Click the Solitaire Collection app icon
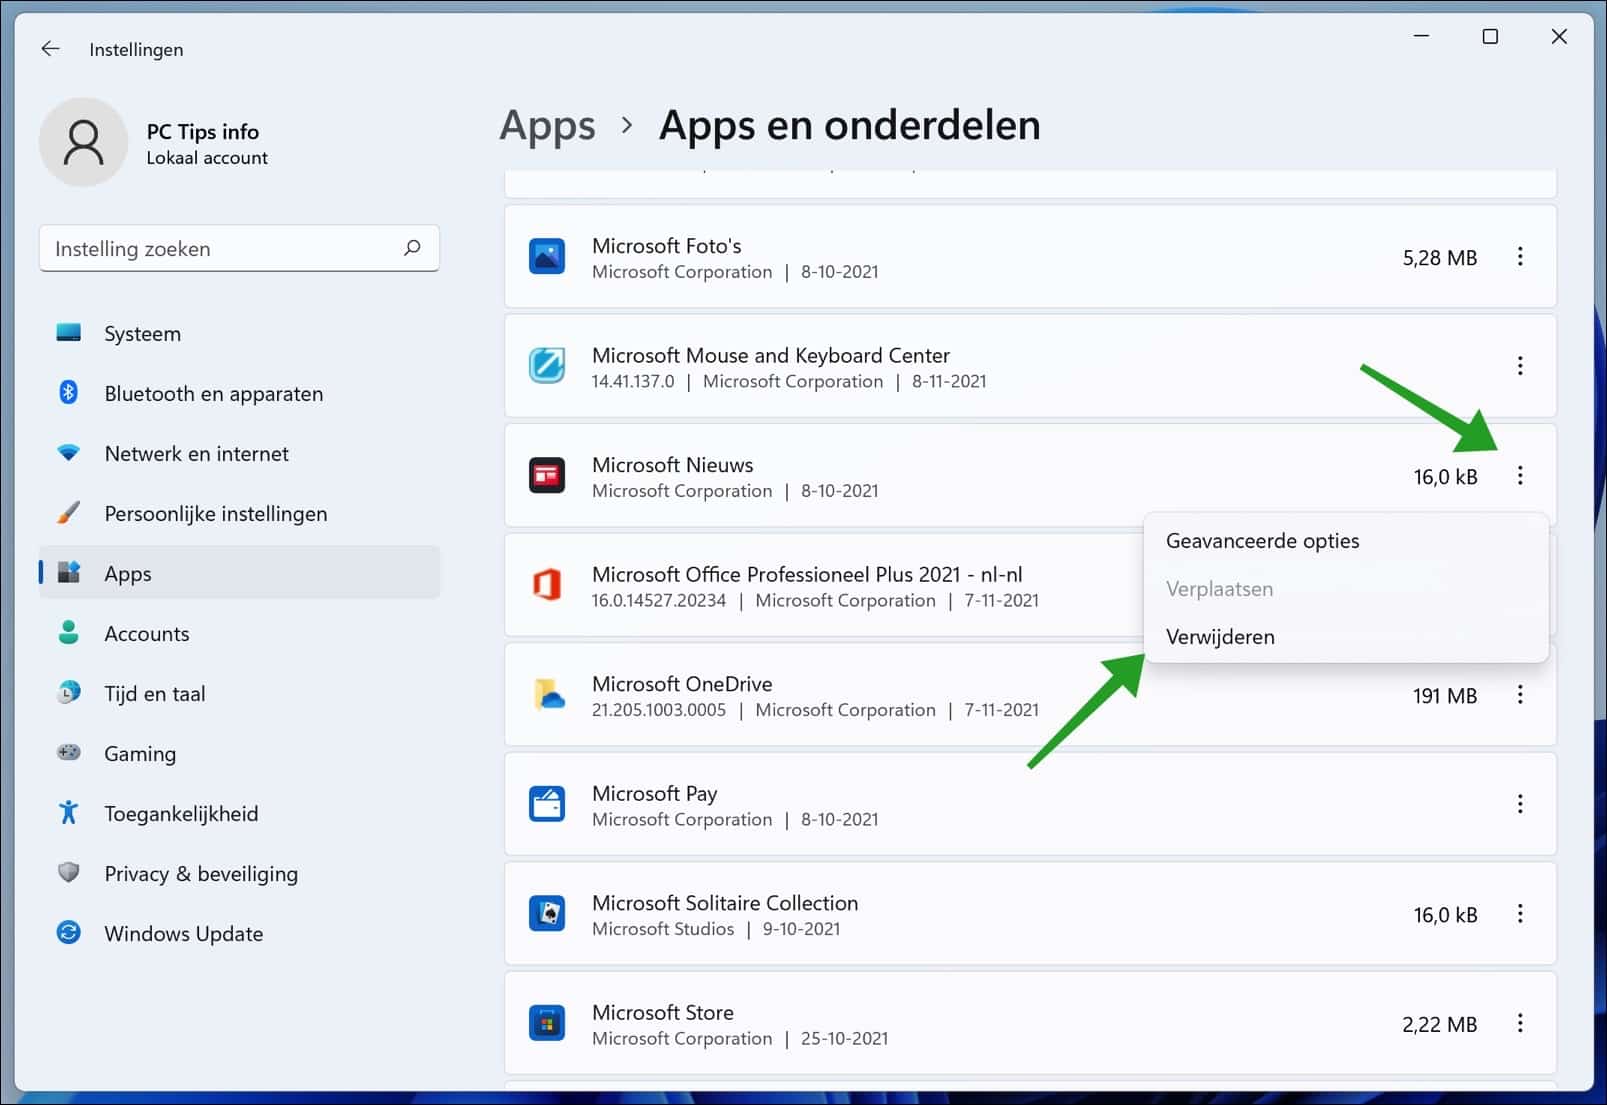Screen dimensions: 1607x1105 [x=547, y=913]
